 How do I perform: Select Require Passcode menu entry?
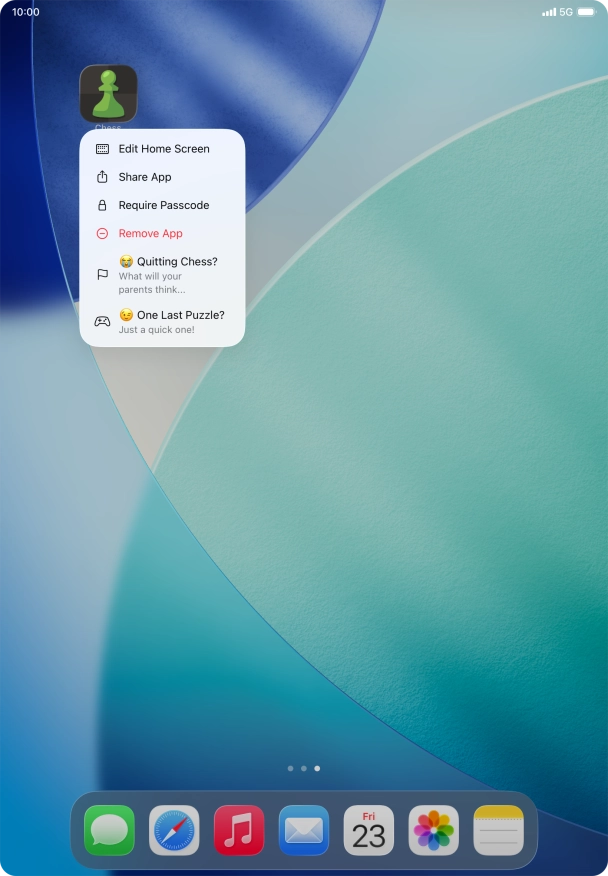[x=163, y=205]
